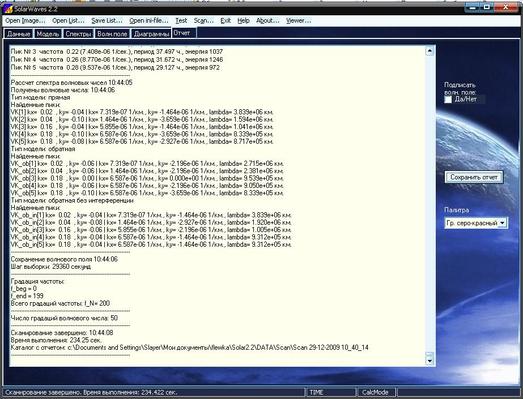This screenshot has height=399, width=523.
Task: Click Open List... in the menu bar
Action: click(x=68, y=21)
